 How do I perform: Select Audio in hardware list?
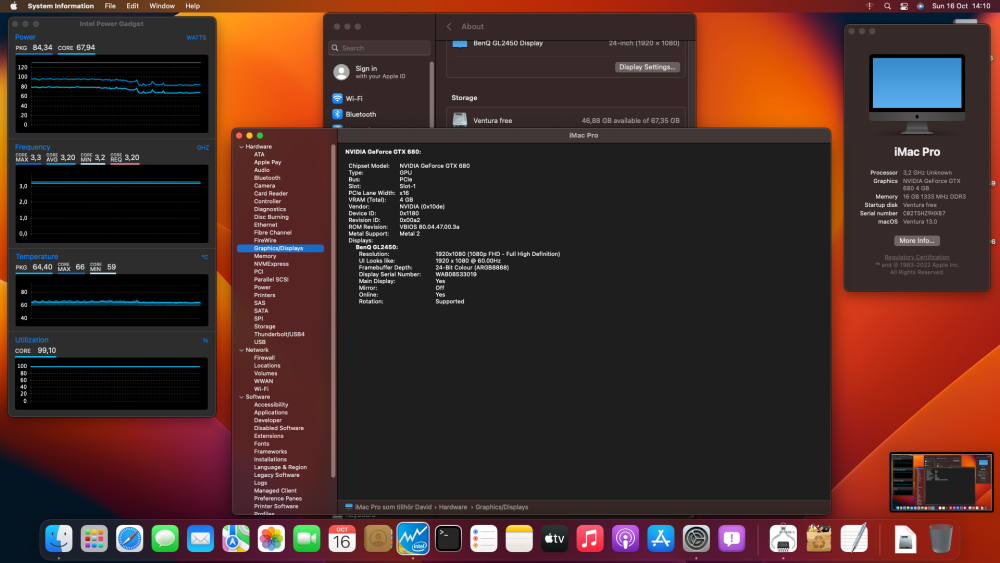[x=261, y=170]
